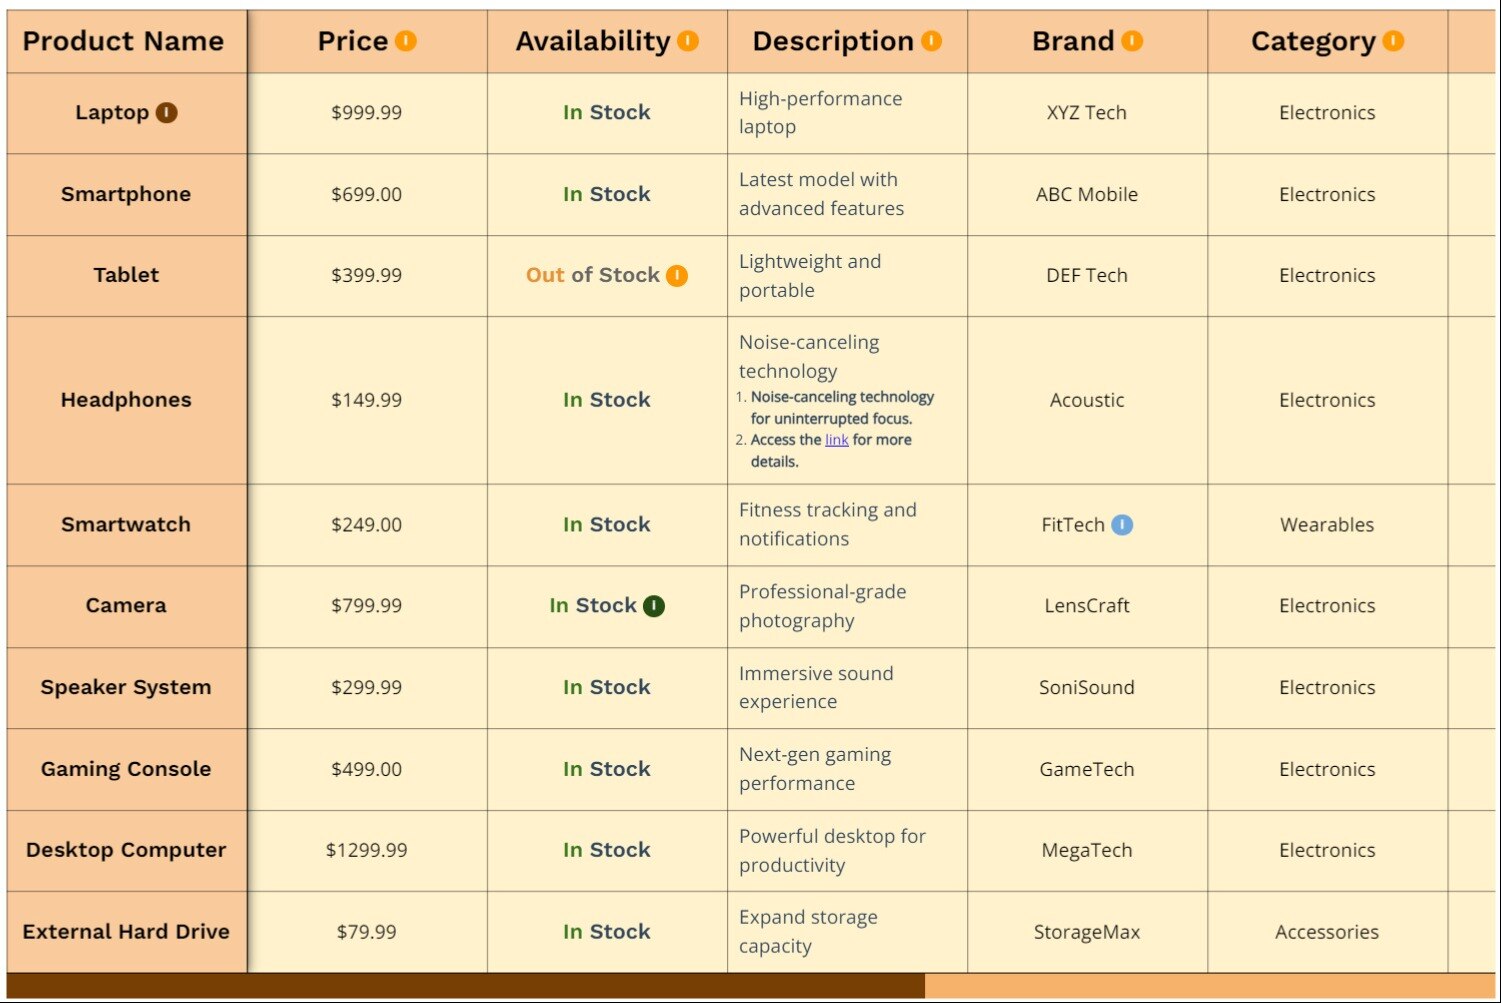
Task: Select the Accessories category for External Hard Drive
Action: [x=1327, y=931]
